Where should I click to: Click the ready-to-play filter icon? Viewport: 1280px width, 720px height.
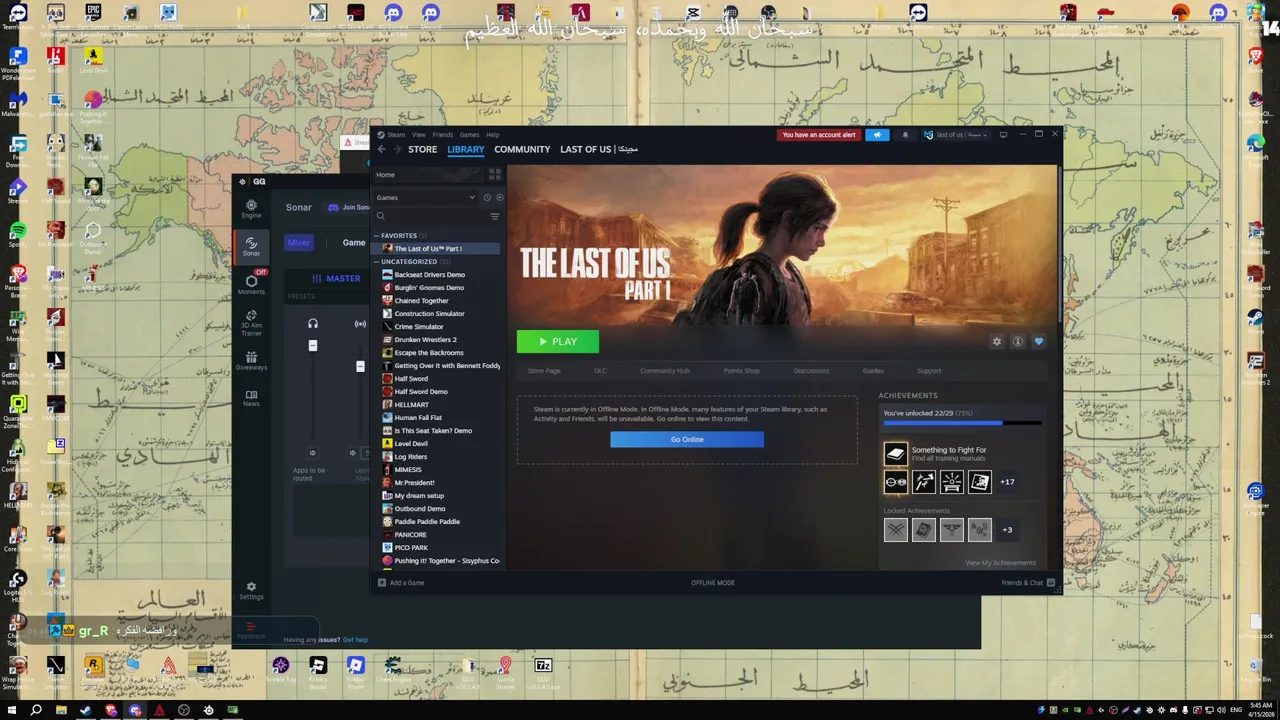499,197
